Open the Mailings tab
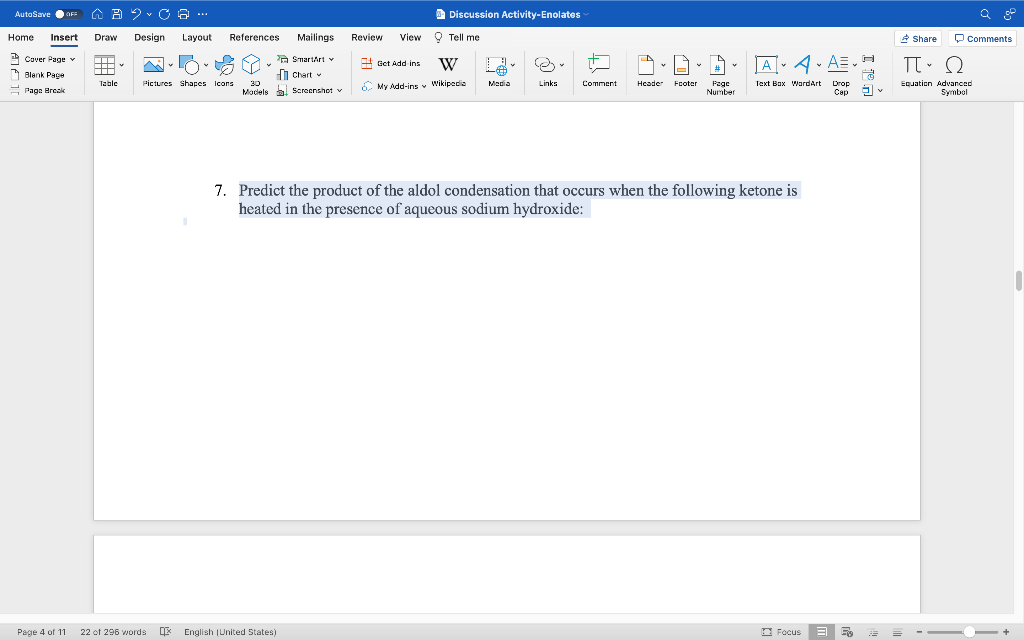The height and width of the screenshot is (640, 1024). click(315, 37)
